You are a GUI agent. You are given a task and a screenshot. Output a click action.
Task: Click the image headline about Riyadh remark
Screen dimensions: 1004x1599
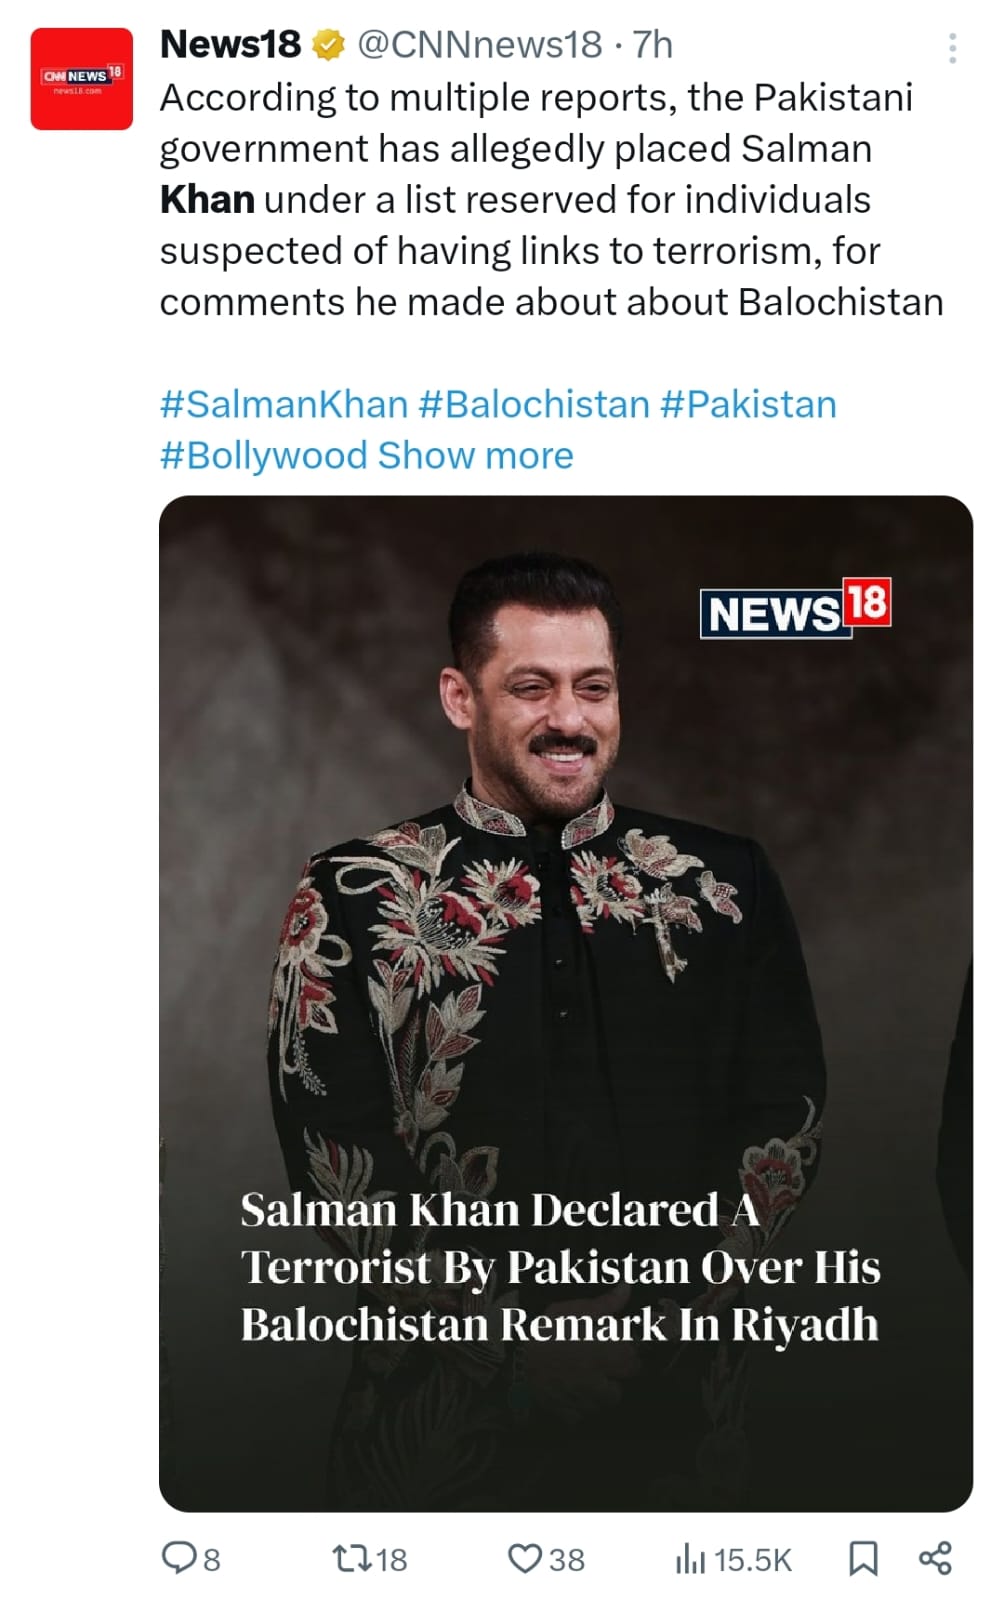560,1267
